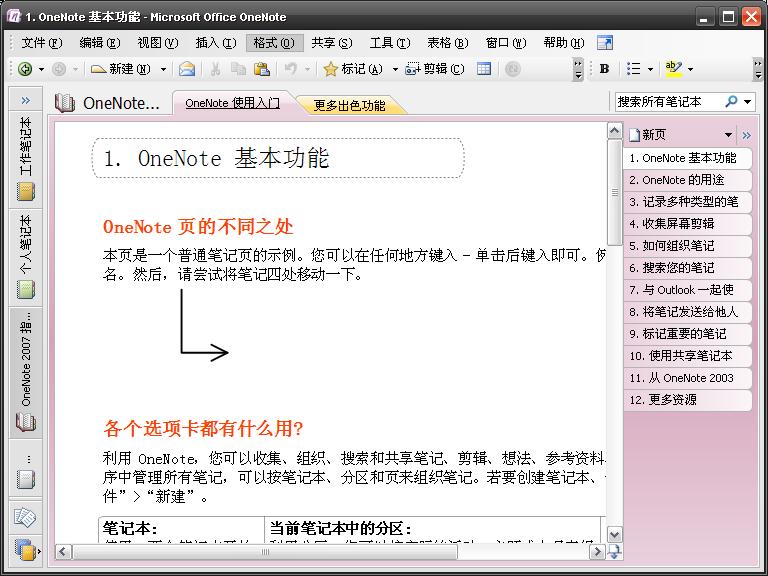Click the yellow highlighter icon
768x576 pixels.
pos(673,69)
